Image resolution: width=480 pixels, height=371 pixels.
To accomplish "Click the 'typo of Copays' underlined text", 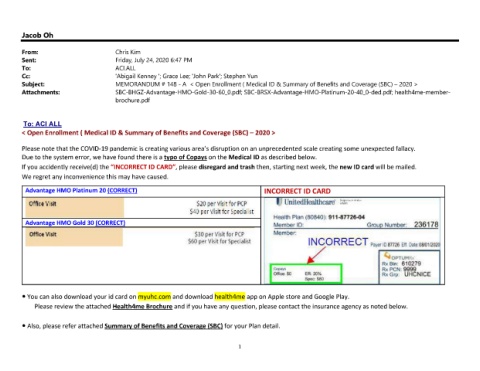I will pos(185,157).
